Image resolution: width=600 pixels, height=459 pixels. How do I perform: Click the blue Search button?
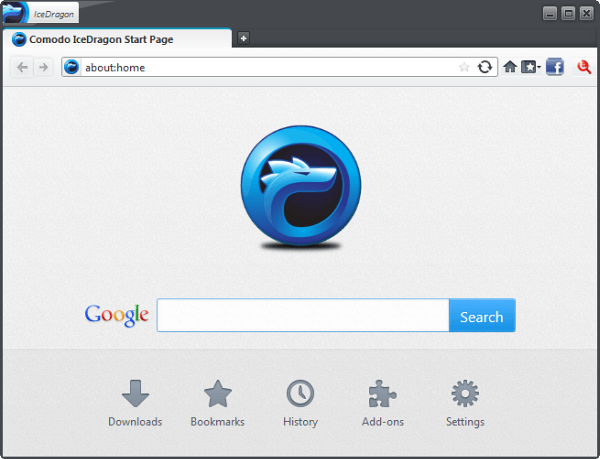tap(482, 315)
